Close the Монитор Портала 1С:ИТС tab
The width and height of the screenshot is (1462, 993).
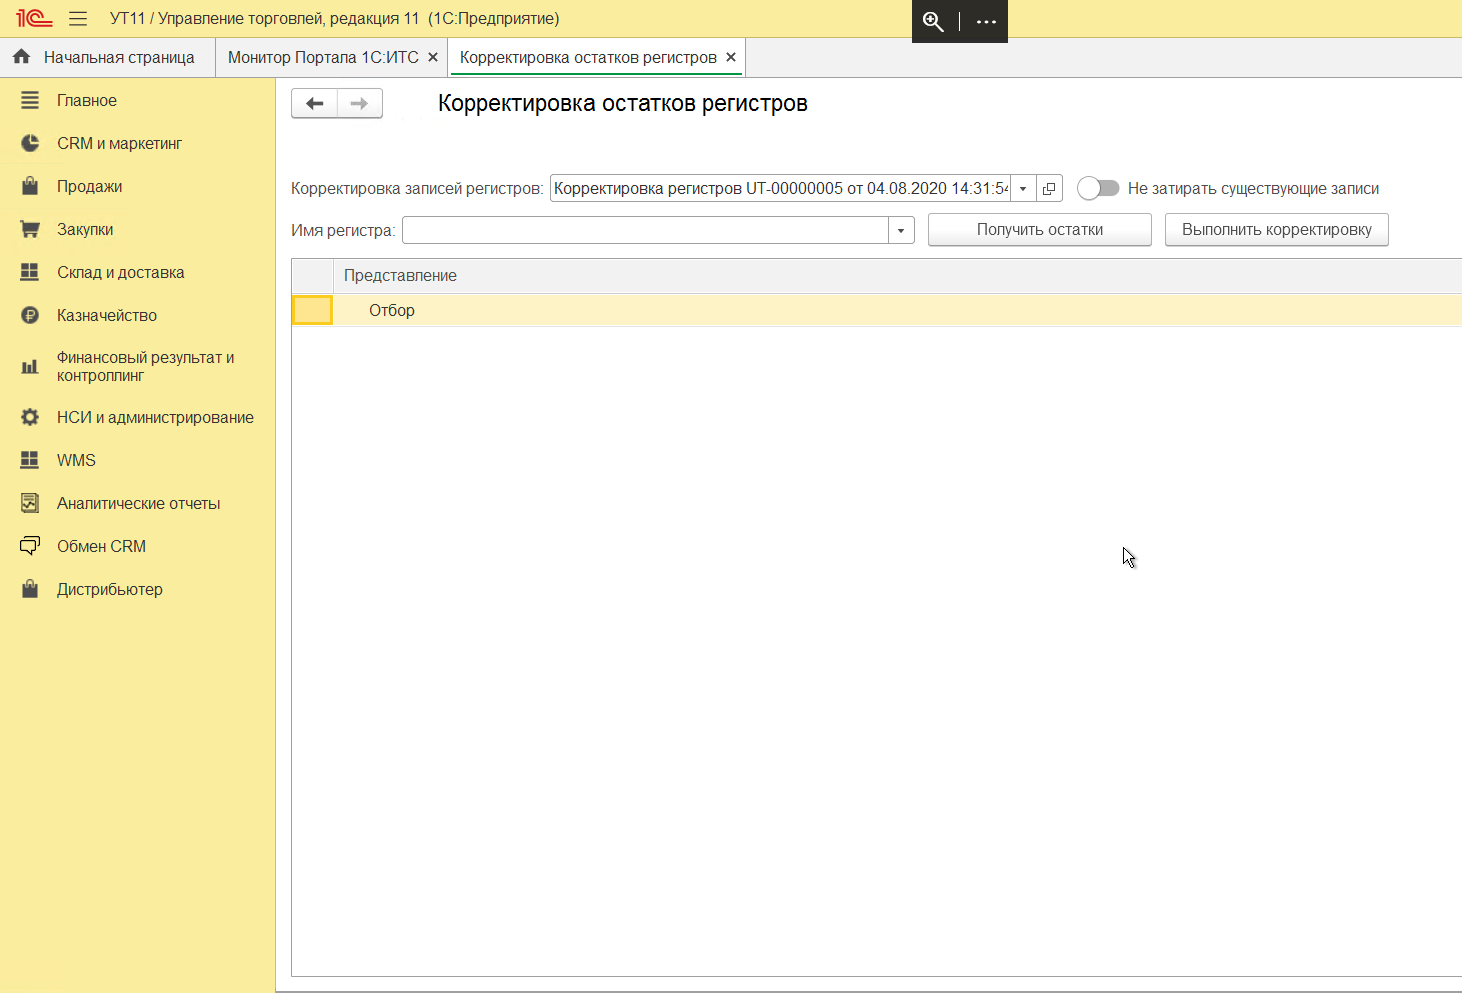pyautogui.click(x=433, y=57)
